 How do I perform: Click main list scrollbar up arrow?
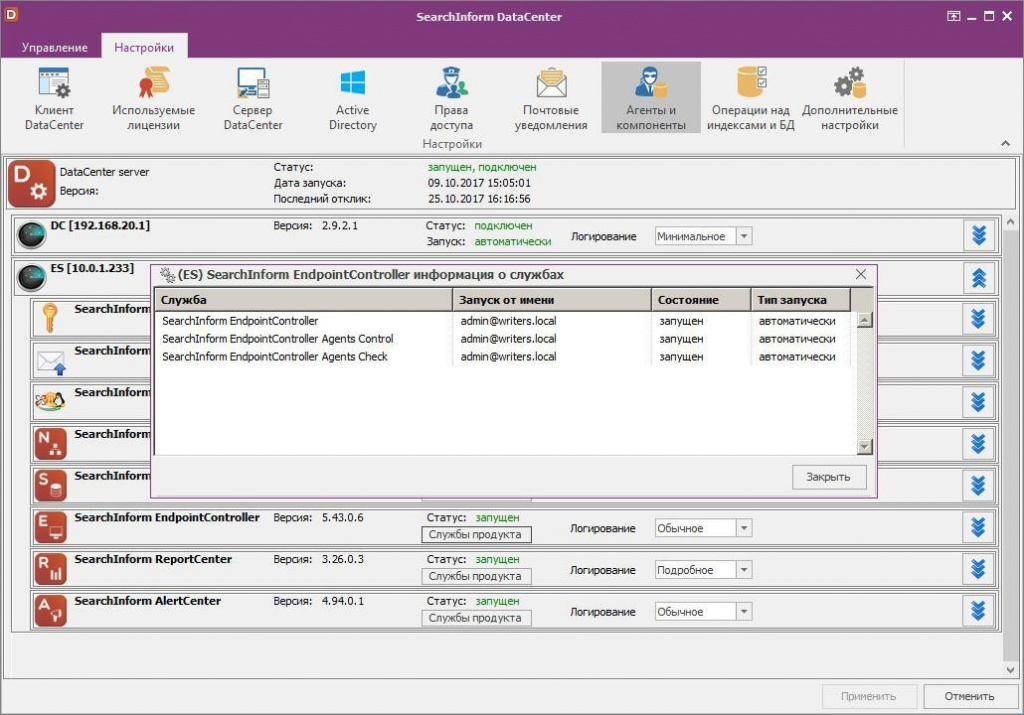point(1011,223)
